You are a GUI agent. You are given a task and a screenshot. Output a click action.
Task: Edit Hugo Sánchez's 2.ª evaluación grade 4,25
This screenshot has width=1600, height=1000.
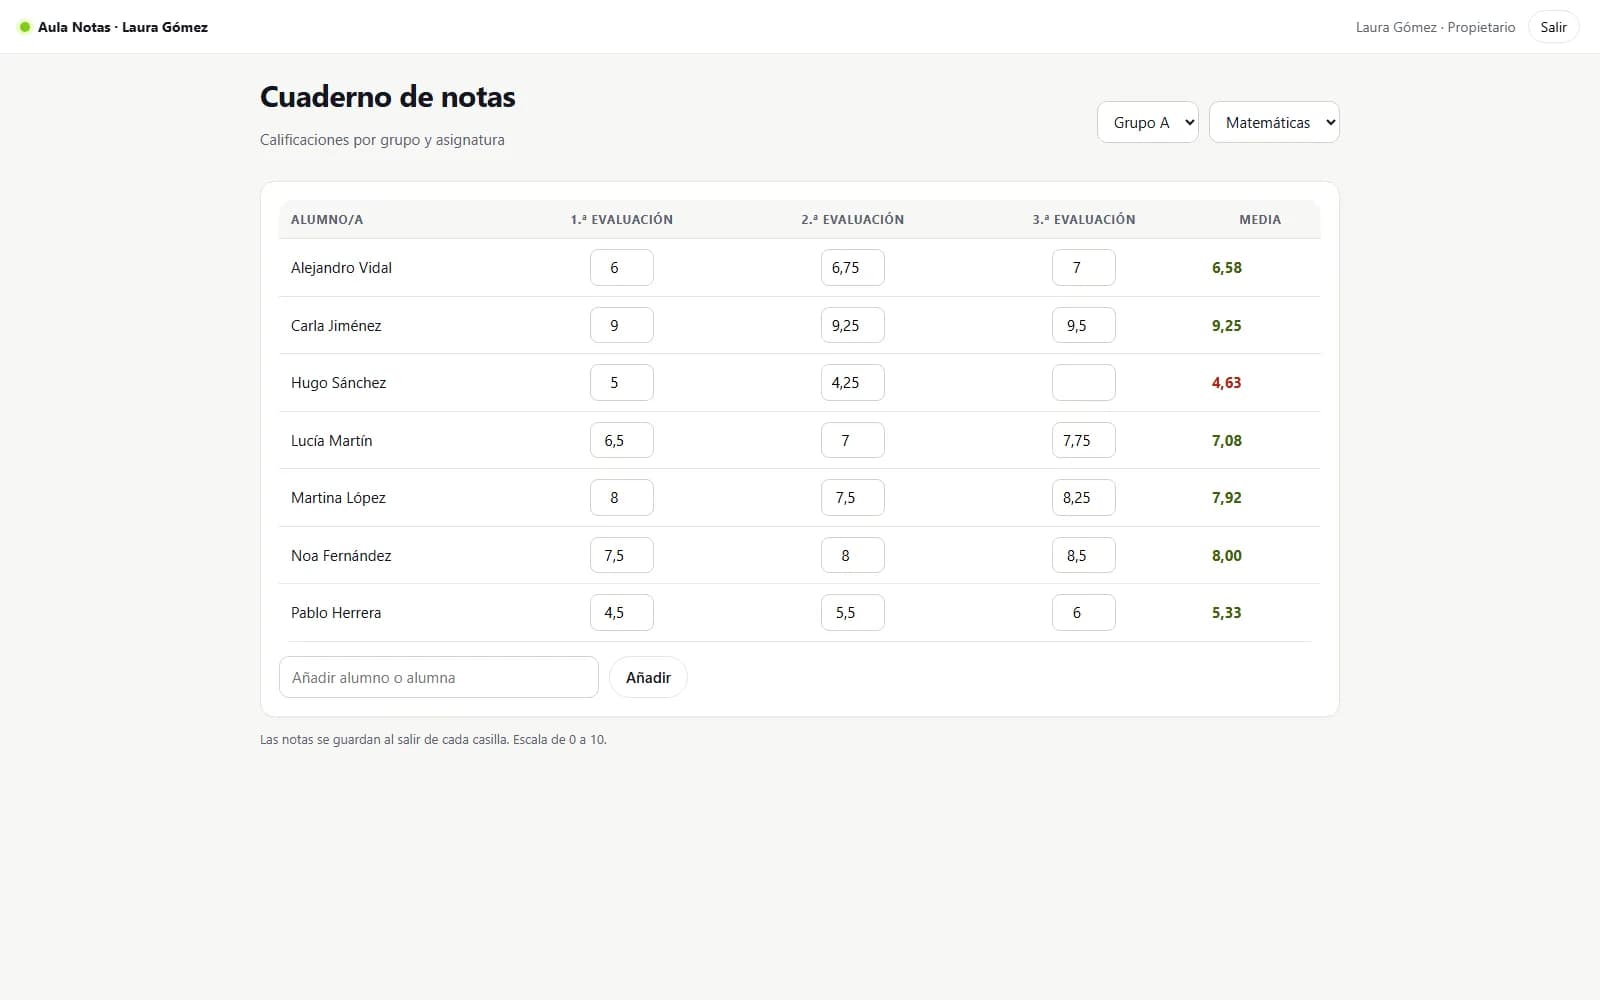pyautogui.click(x=852, y=383)
